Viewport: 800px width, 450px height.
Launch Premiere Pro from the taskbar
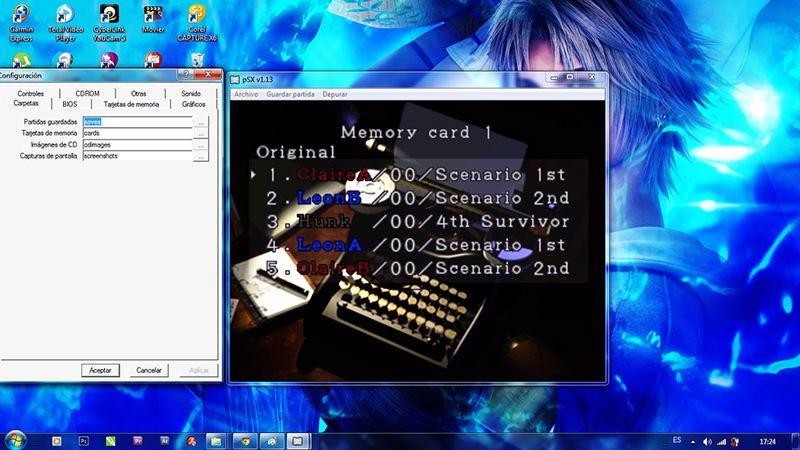[138, 441]
